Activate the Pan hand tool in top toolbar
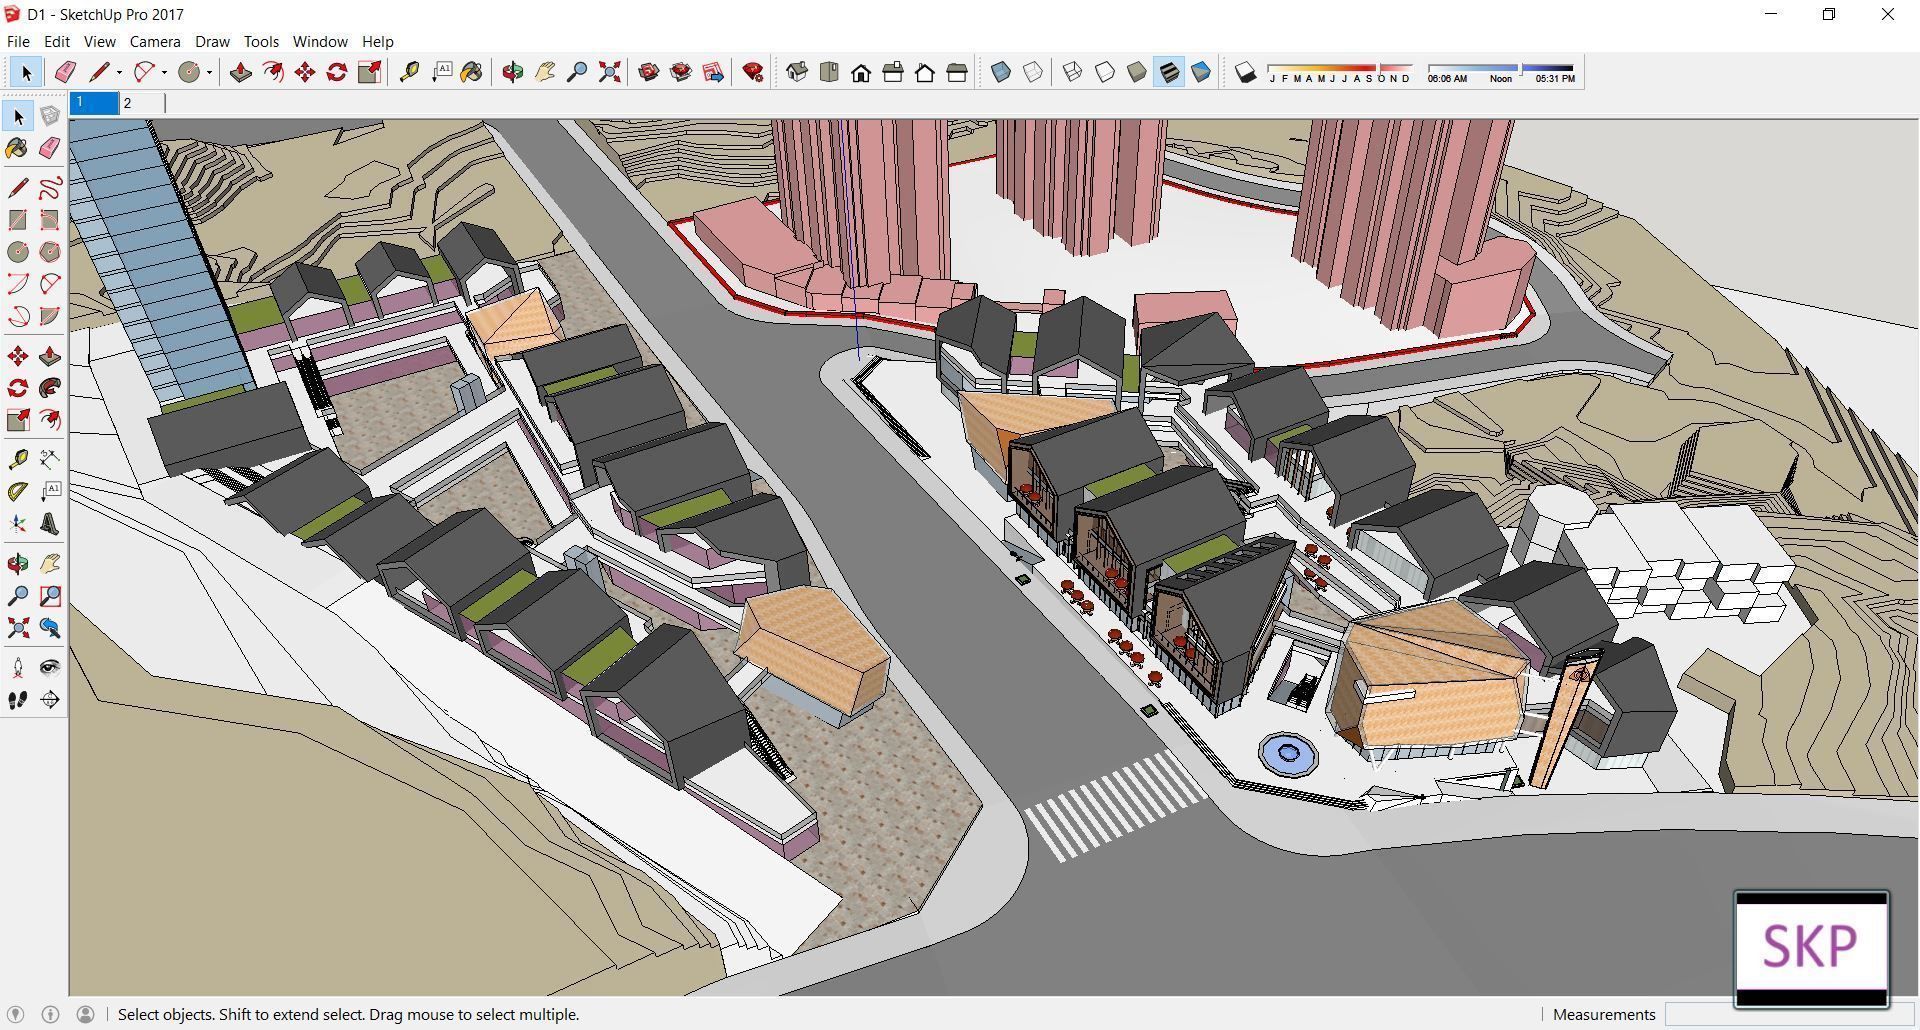This screenshot has width=1920, height=1030. 545,72
